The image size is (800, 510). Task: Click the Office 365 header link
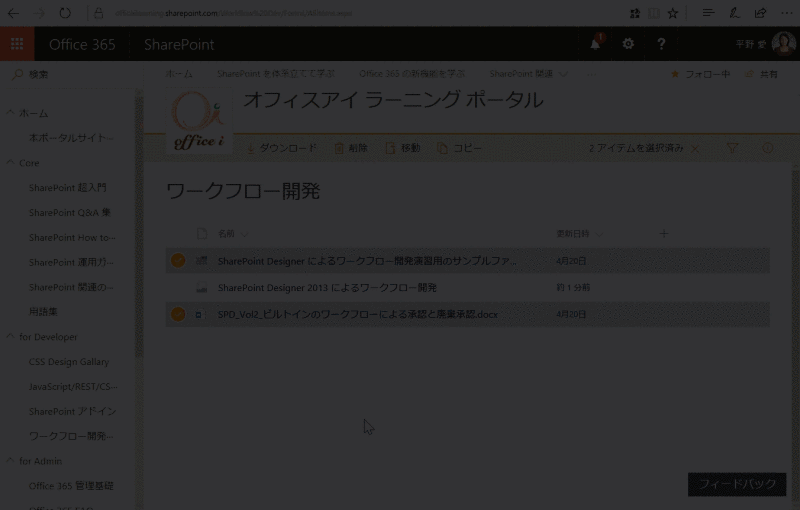click(x=82, y=44)
